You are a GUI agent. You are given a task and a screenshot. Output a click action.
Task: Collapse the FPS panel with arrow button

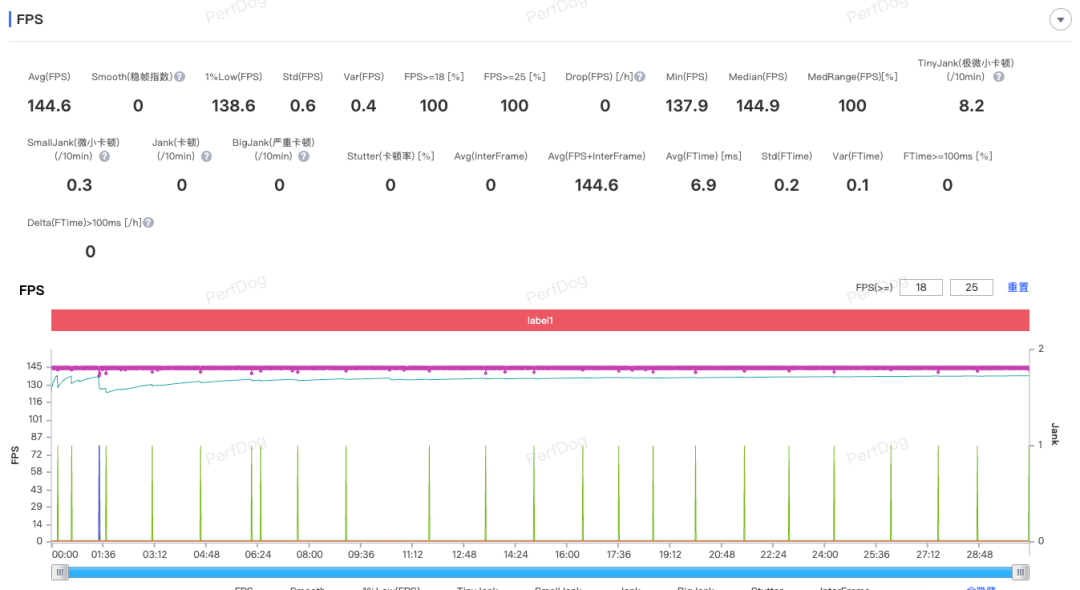click(x=1059, y=20)
